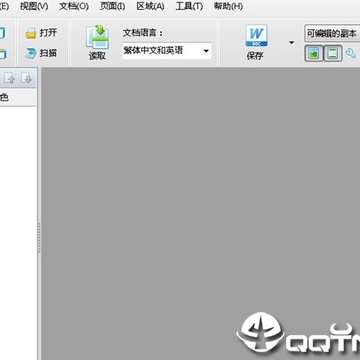Screen dimensions: 360x360
Task: Toggle the keep pictures option button
Action: click(x=313, y=53)
